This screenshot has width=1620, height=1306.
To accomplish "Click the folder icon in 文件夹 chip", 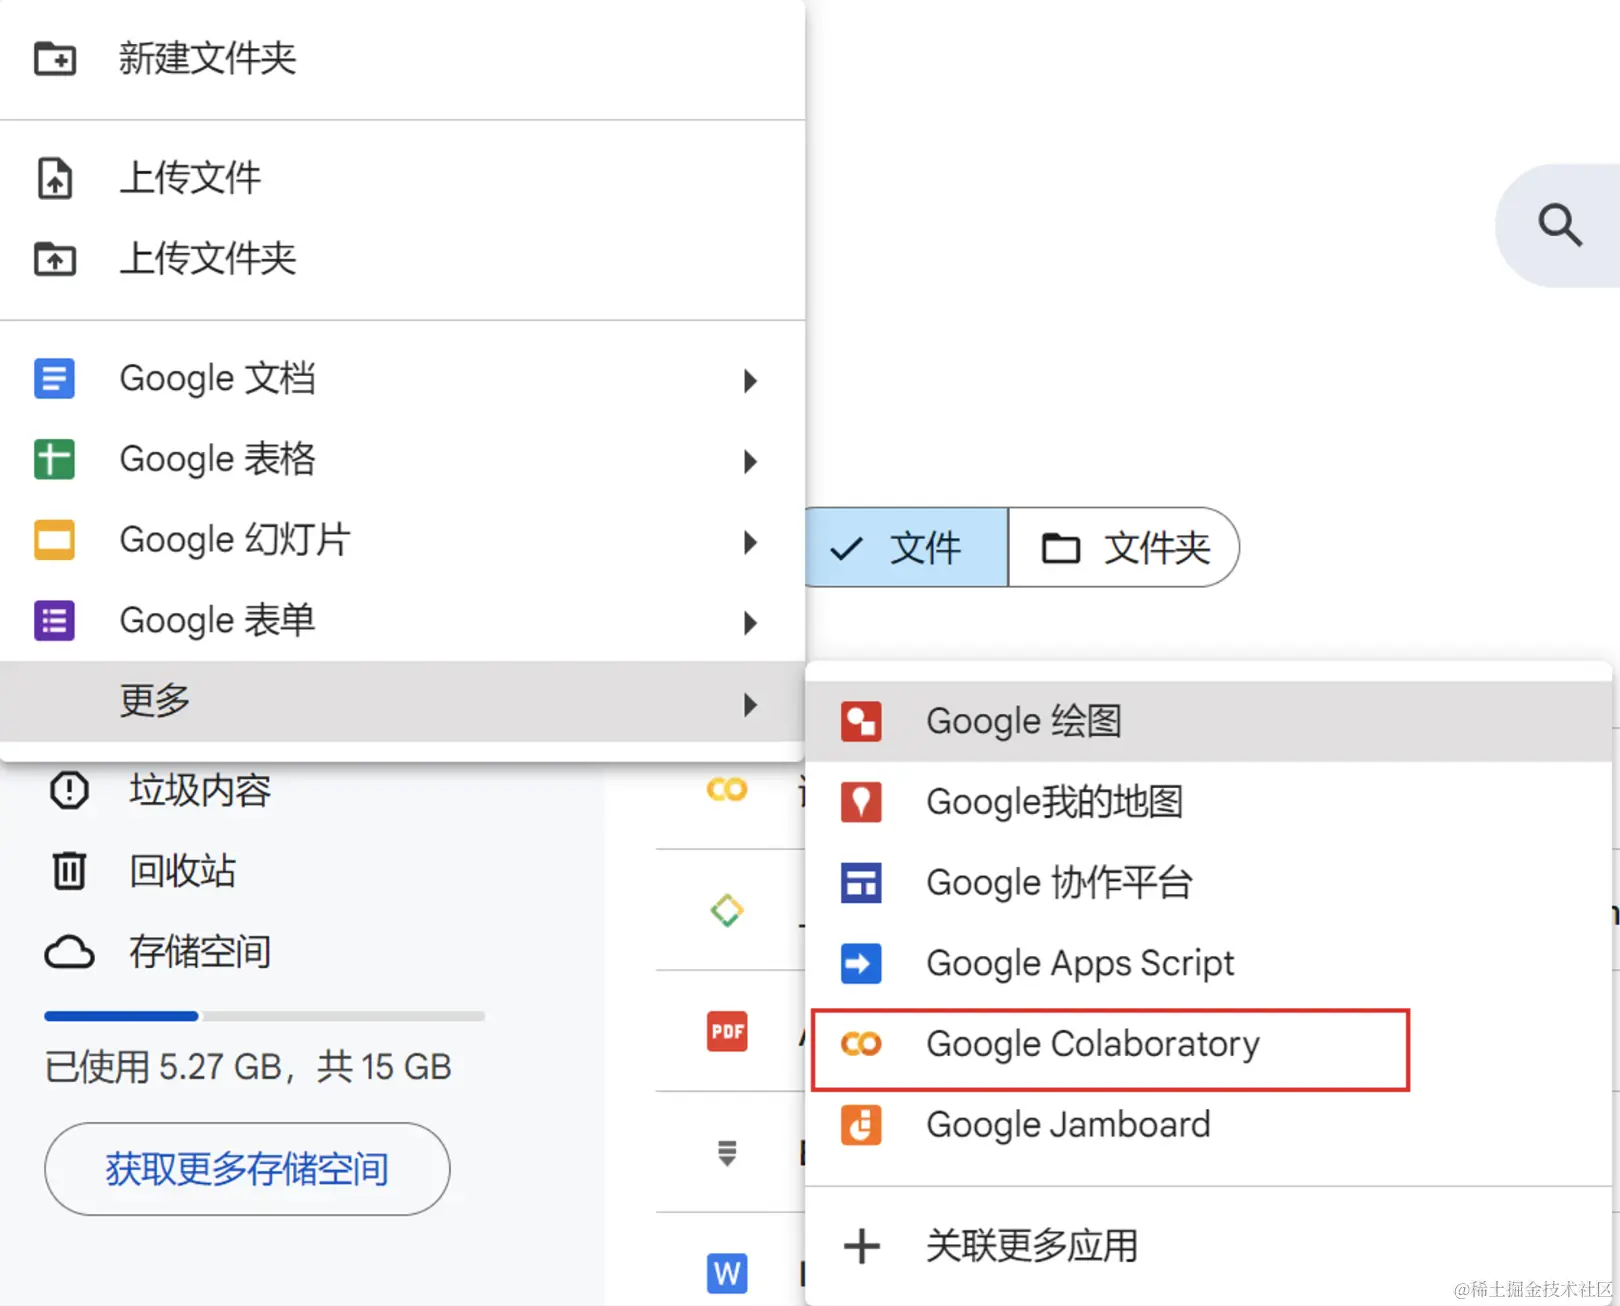I will 1061,548.
